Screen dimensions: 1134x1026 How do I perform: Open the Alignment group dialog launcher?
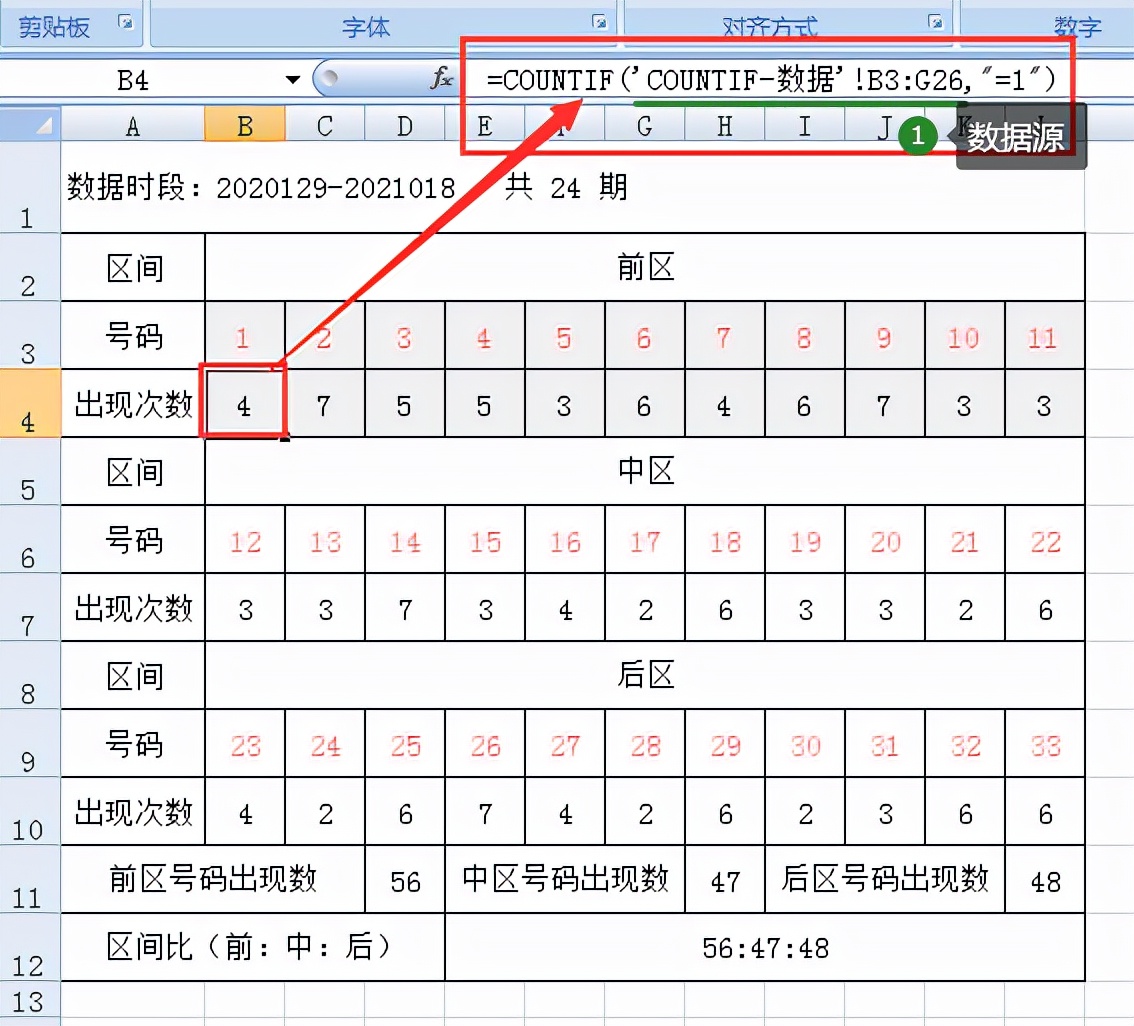[x=936, y=22]
